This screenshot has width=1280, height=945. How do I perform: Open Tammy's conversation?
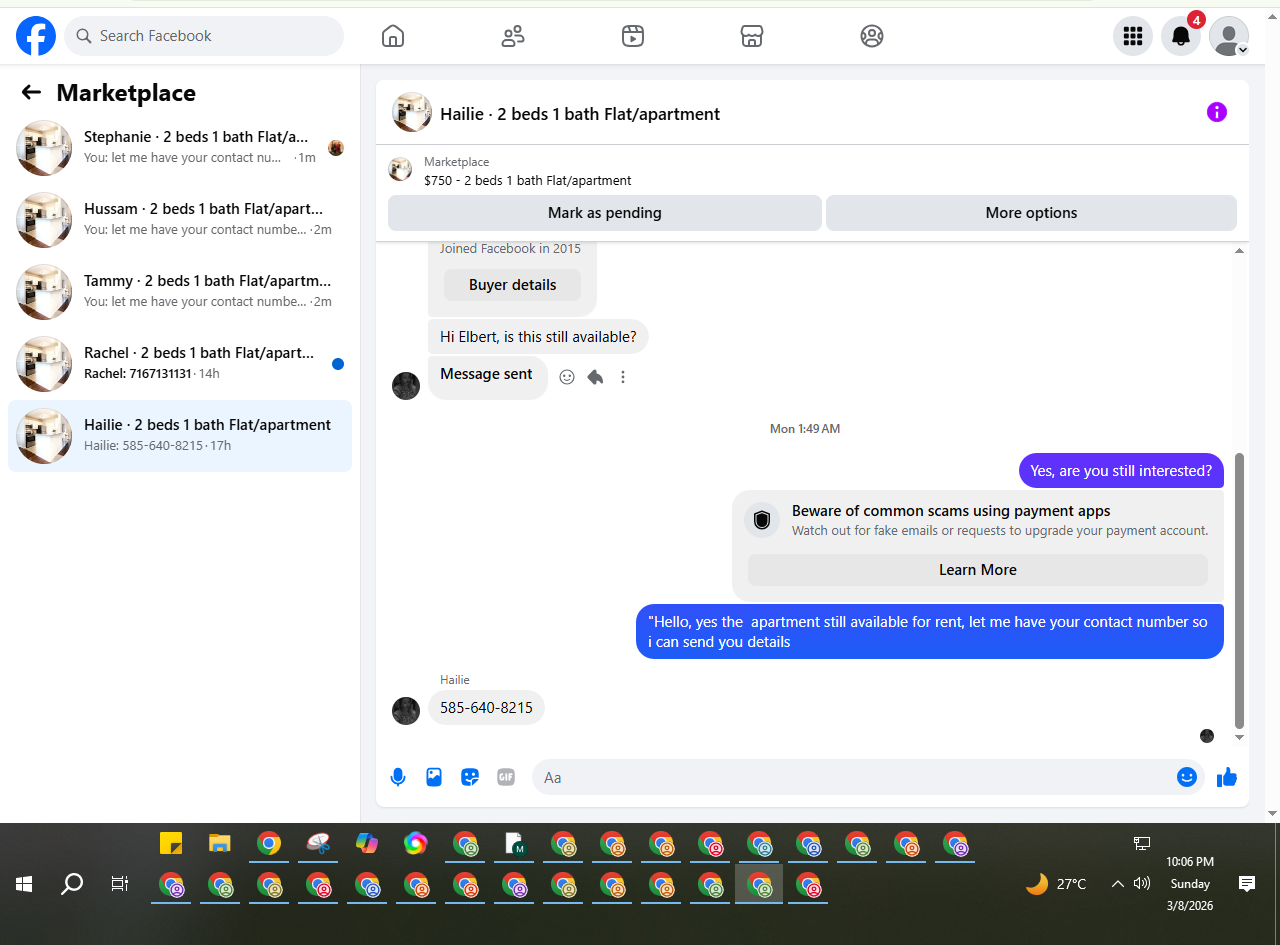click(180, 291)
